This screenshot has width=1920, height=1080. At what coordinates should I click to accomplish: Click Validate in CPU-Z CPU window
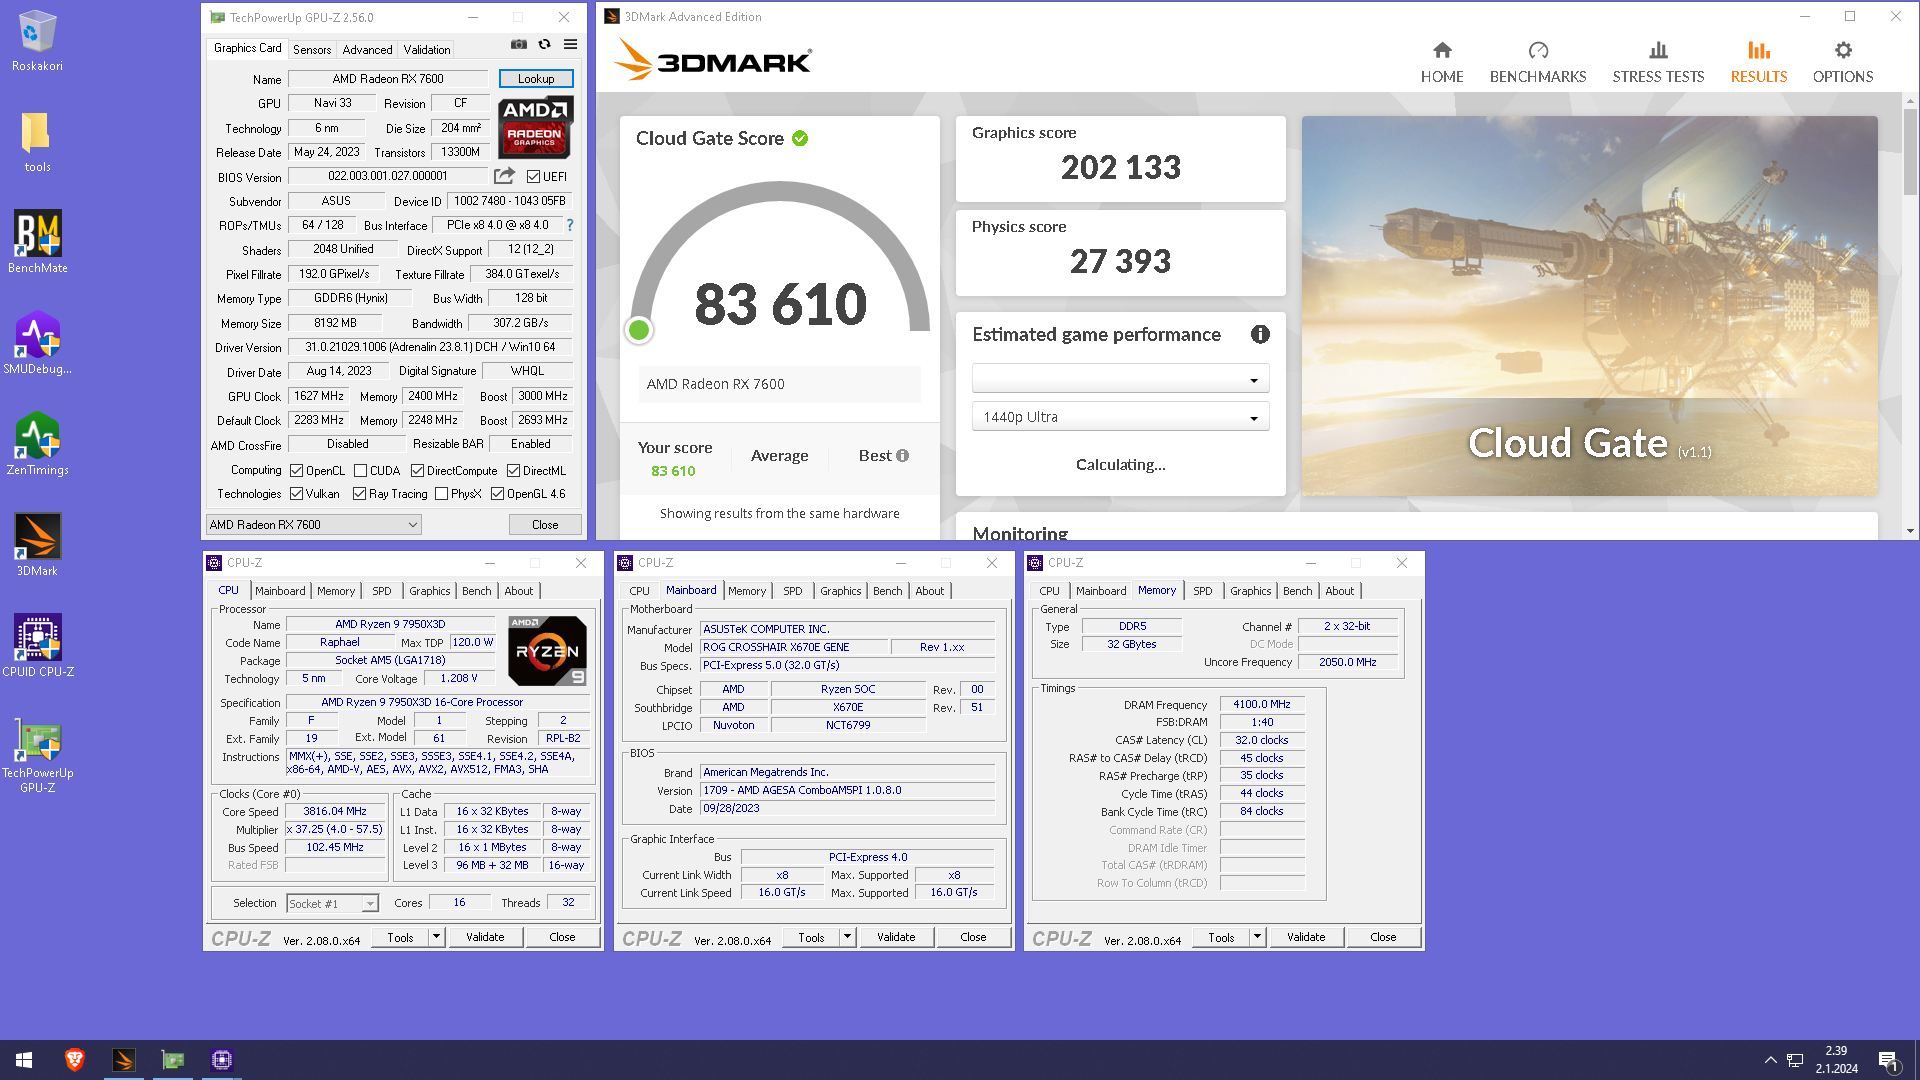[485, 937]
